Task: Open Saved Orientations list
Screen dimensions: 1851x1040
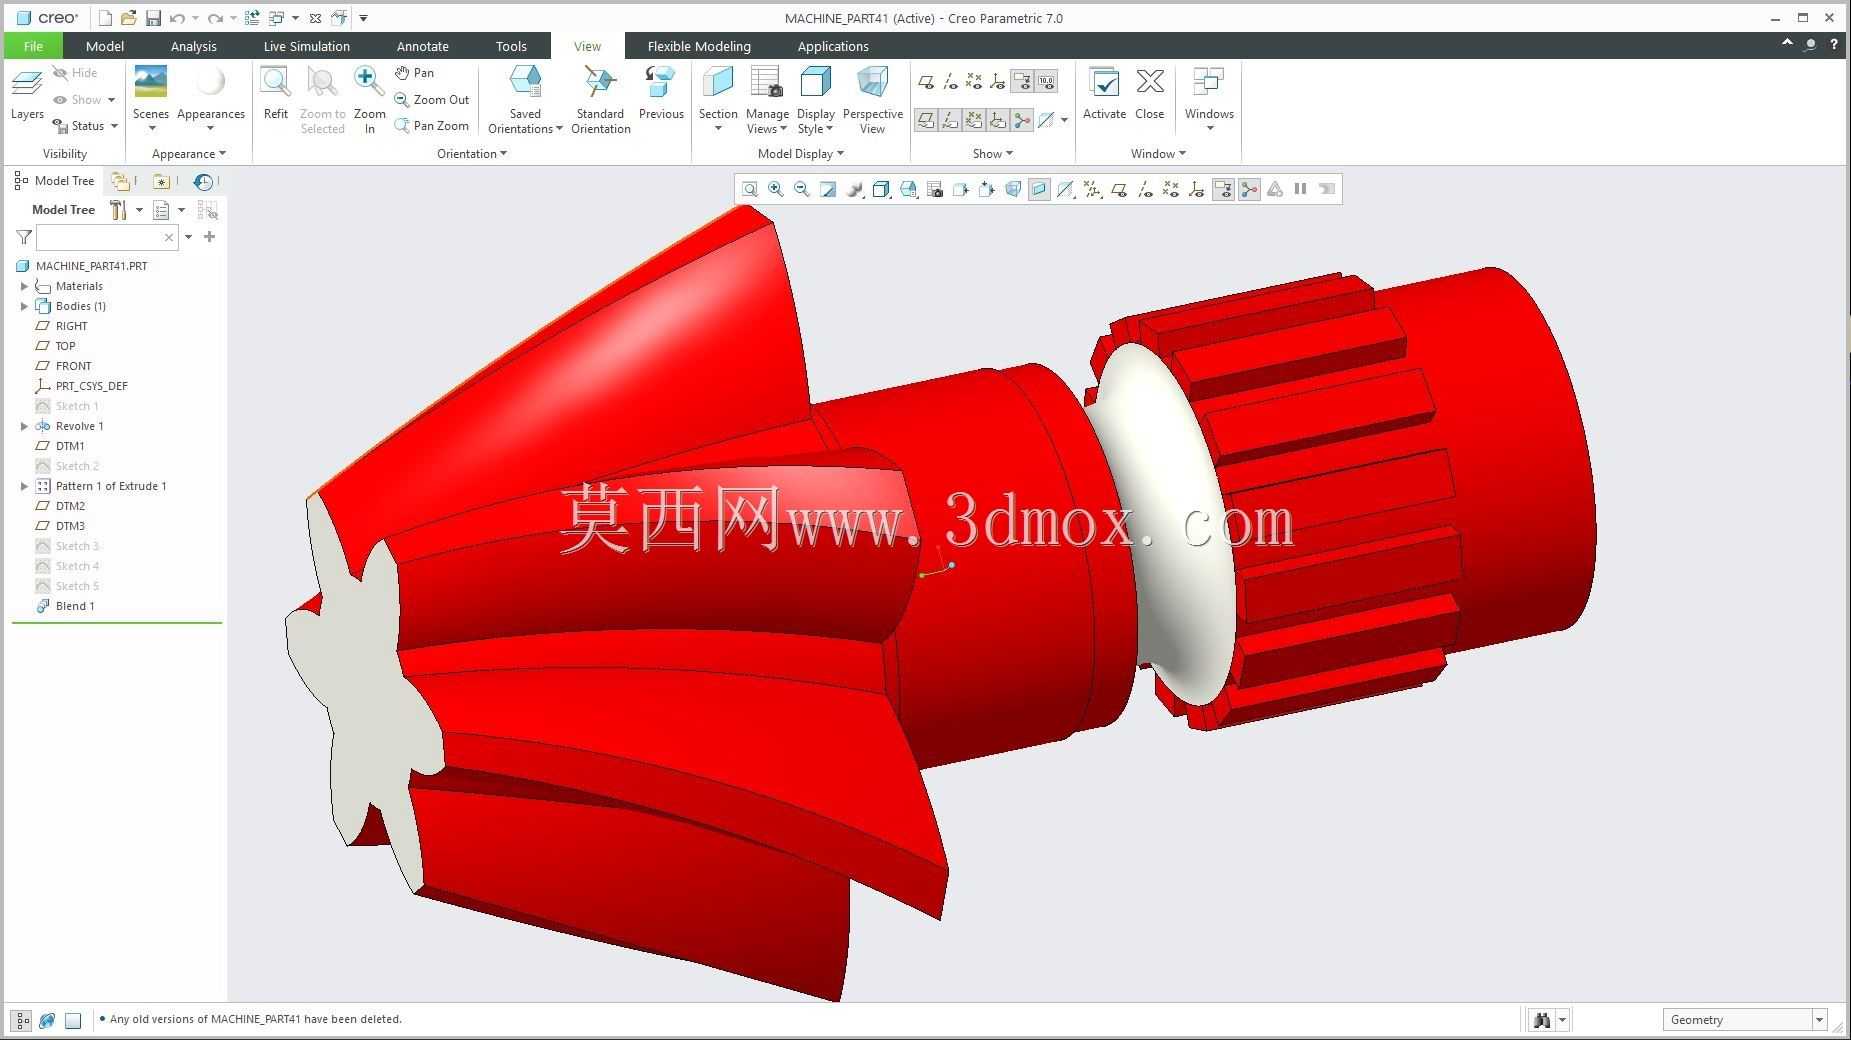Action: pos(525,99)
